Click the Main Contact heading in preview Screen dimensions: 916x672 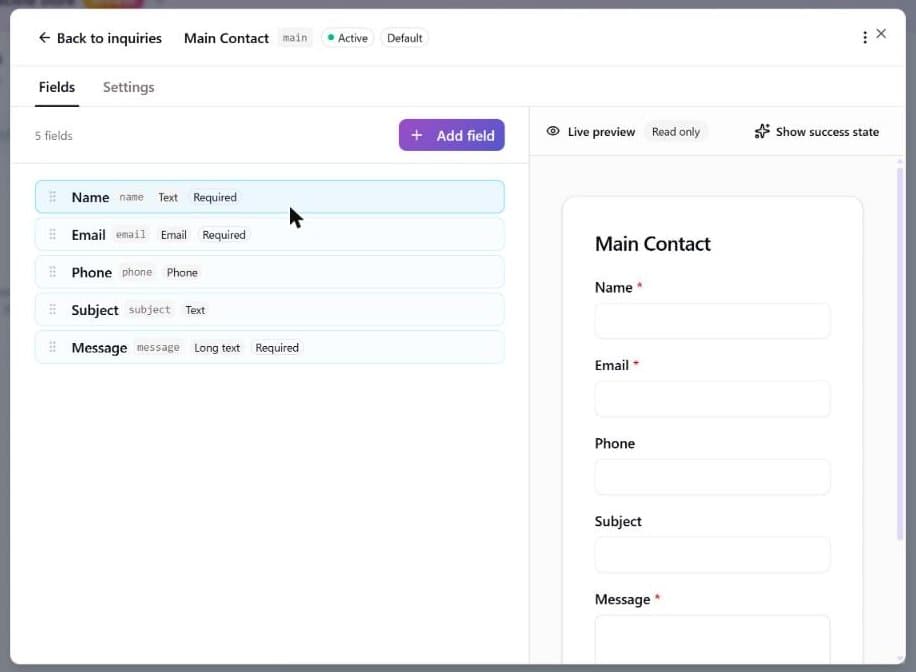(653, 244)
